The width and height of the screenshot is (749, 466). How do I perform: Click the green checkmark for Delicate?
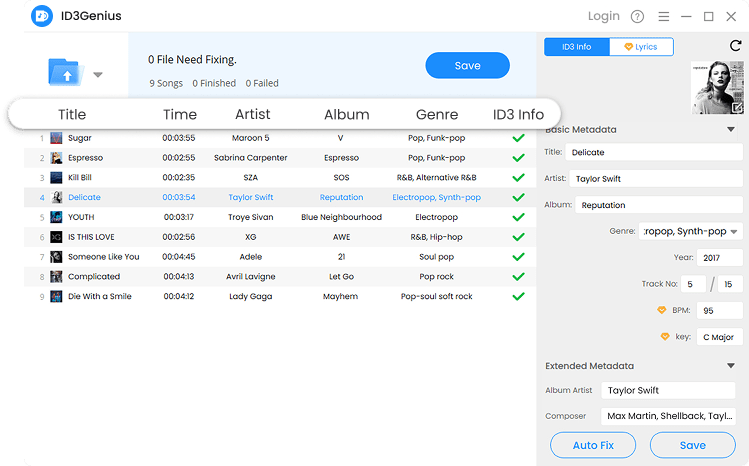(518, 197)
